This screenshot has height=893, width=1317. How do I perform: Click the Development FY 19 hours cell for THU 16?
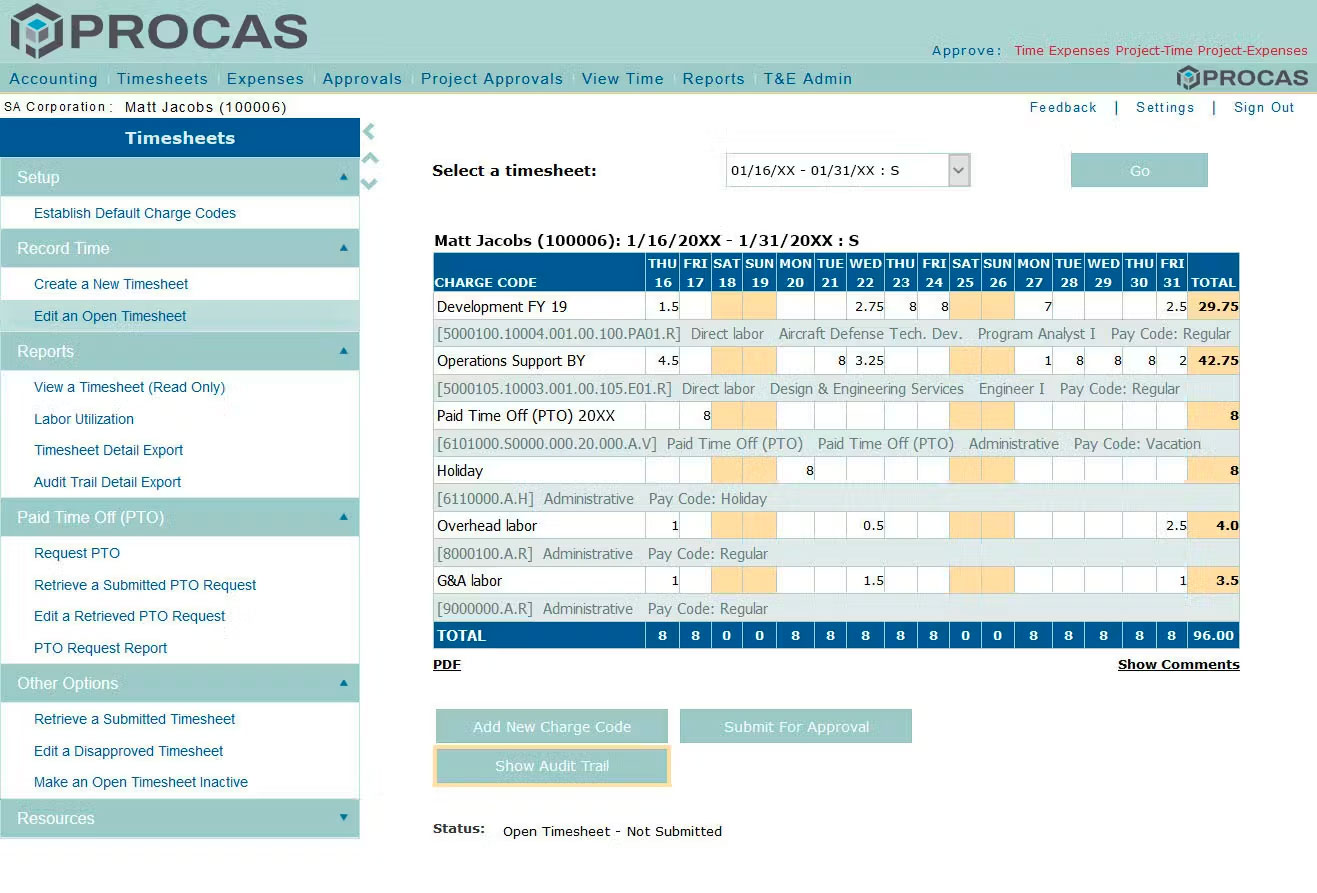pyautogui.click(x=661, y=306)
